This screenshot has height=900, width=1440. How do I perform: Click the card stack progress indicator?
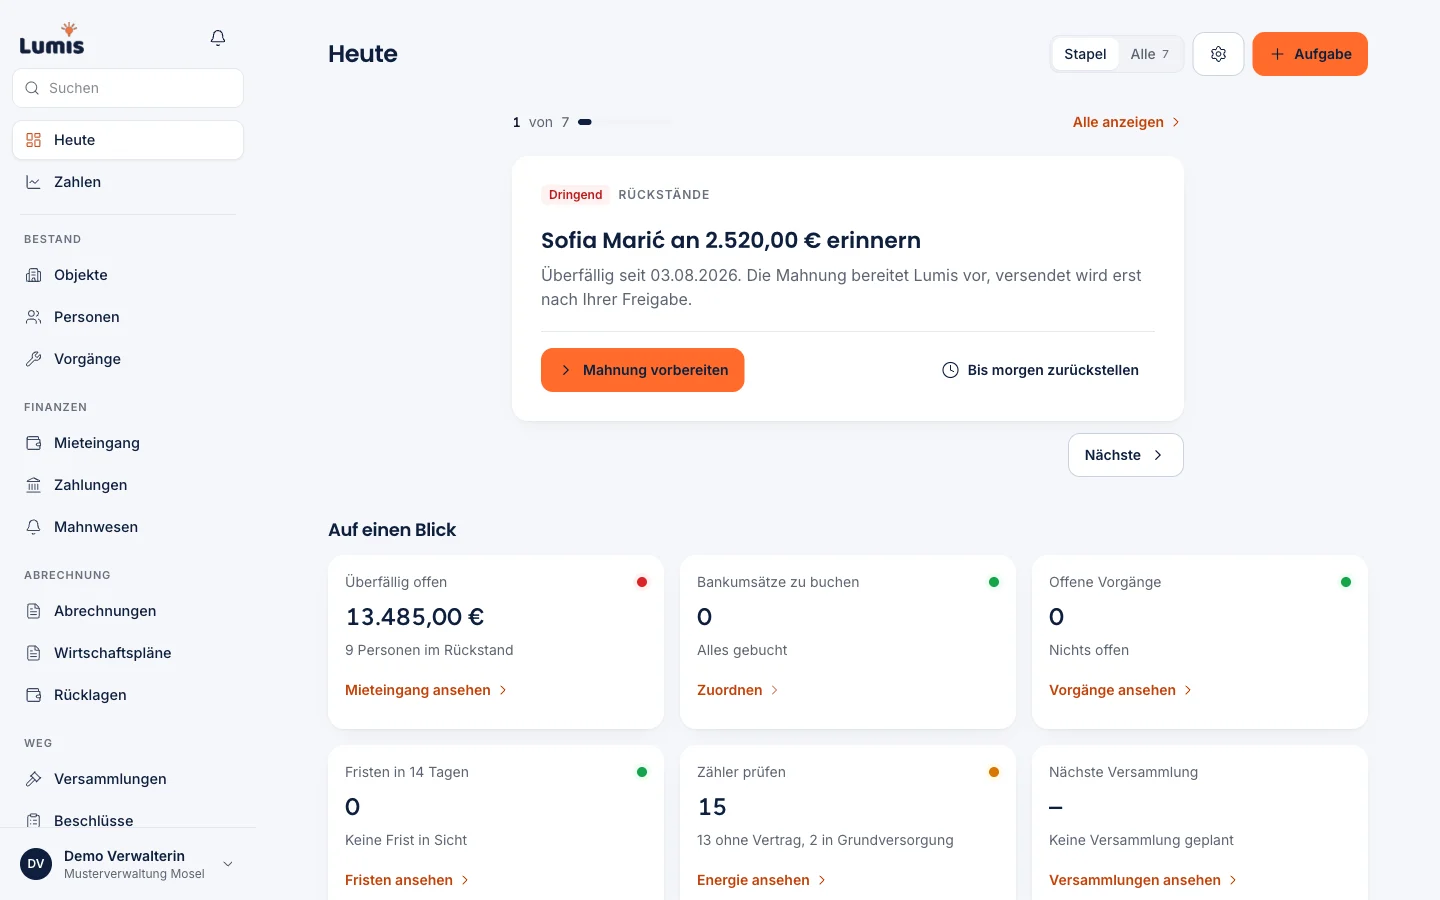coord(625,122)
